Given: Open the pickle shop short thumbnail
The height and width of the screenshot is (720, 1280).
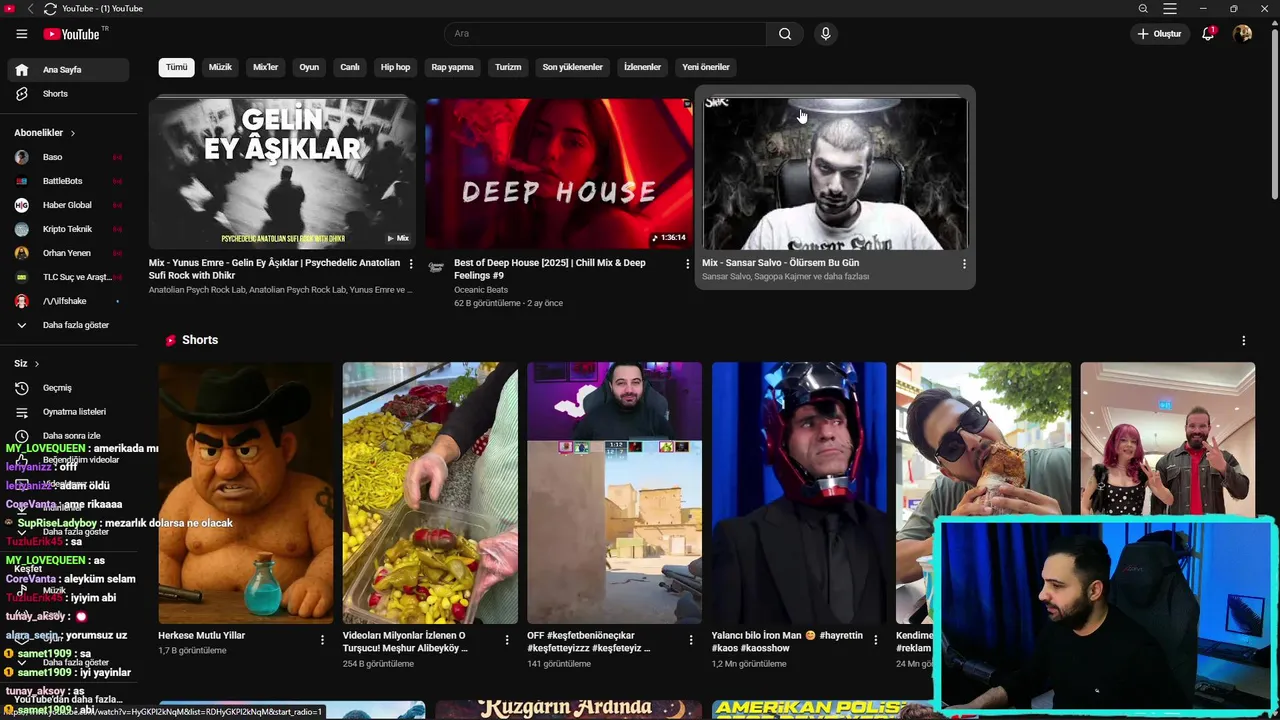Looking at the screenshot, I should pos(430,493).
